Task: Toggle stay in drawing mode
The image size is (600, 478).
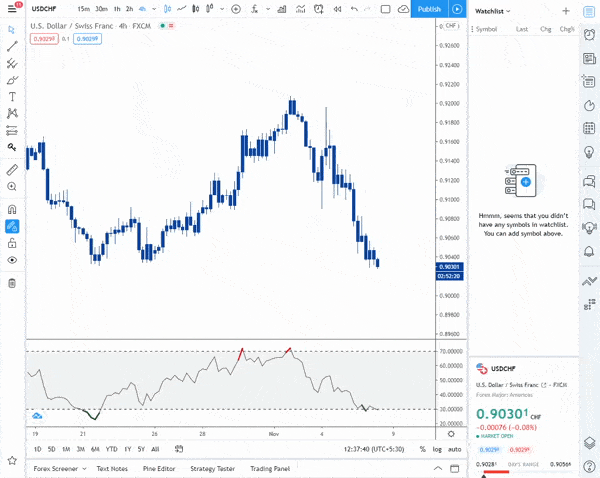Action: [x=12, y=226]
